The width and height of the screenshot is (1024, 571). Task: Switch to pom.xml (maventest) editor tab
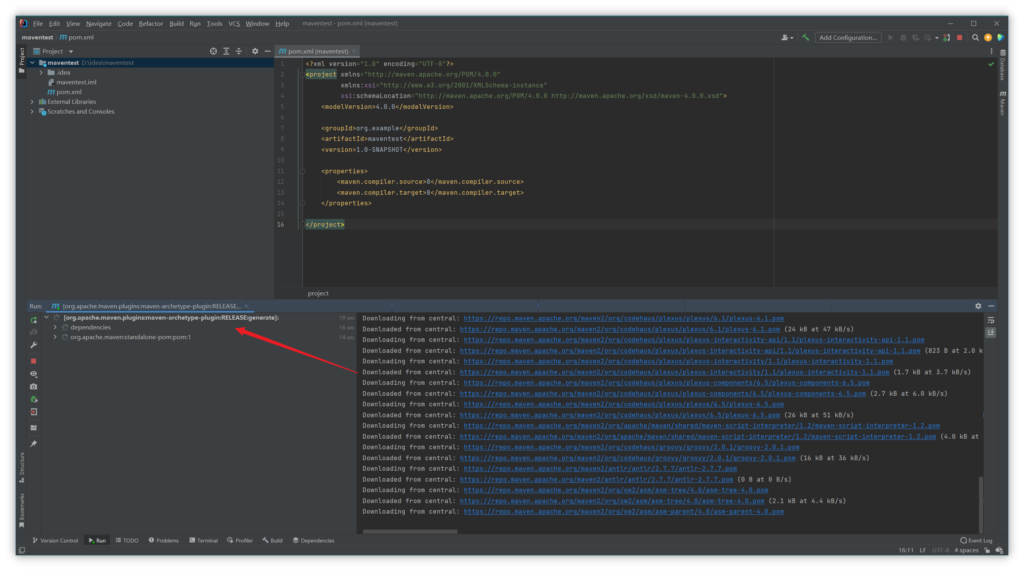[318, 51]
